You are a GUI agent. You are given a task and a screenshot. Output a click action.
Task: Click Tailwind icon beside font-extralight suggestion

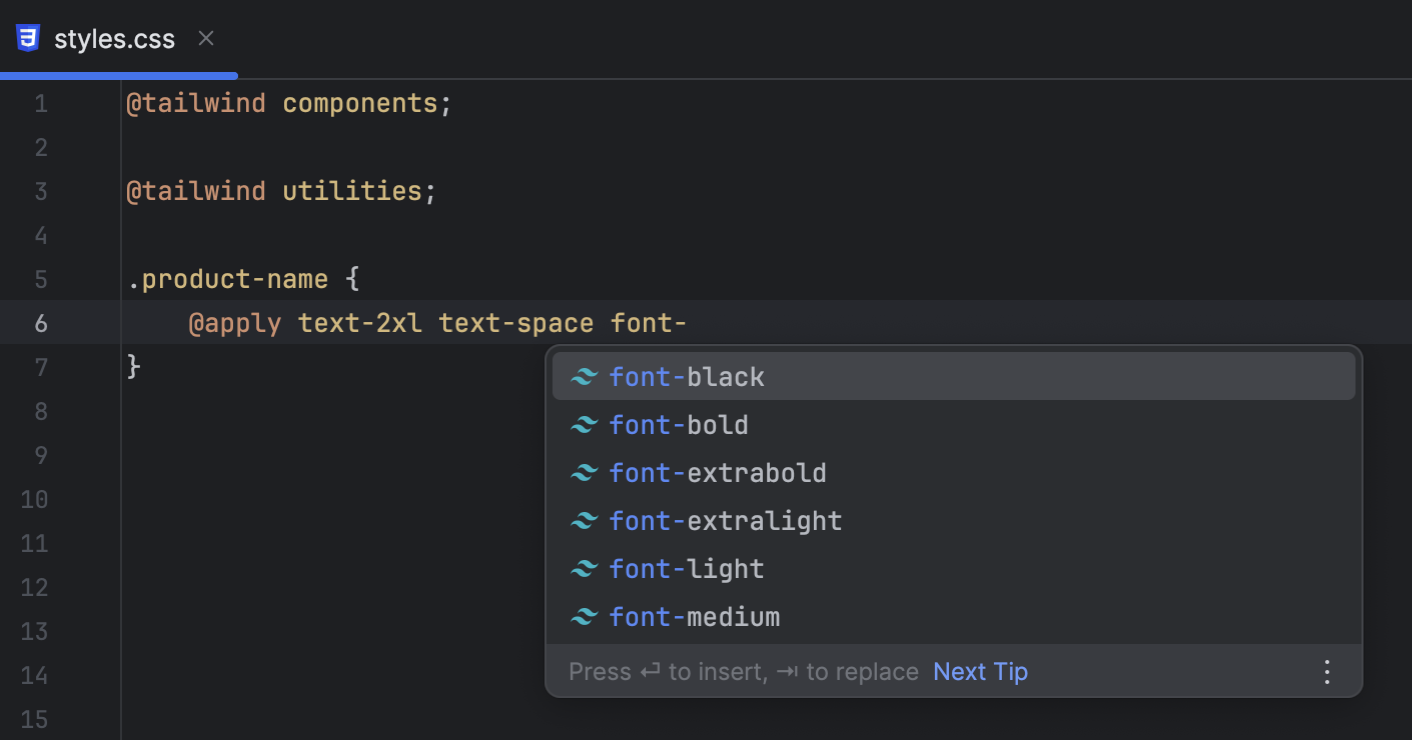pos(584,521)
